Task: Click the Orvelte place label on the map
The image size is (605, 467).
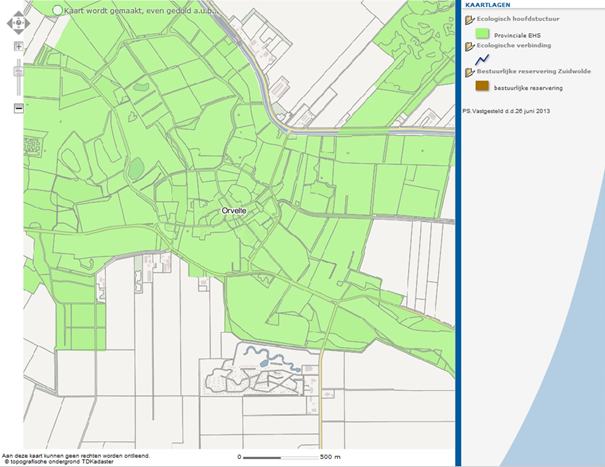Action: (x=234, y=210)
